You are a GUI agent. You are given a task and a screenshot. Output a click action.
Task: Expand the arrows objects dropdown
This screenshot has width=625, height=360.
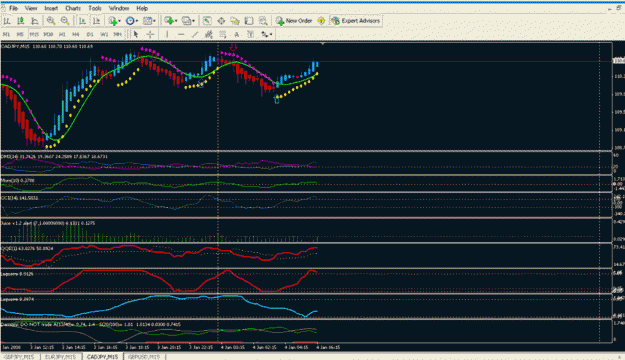[267, 35]
